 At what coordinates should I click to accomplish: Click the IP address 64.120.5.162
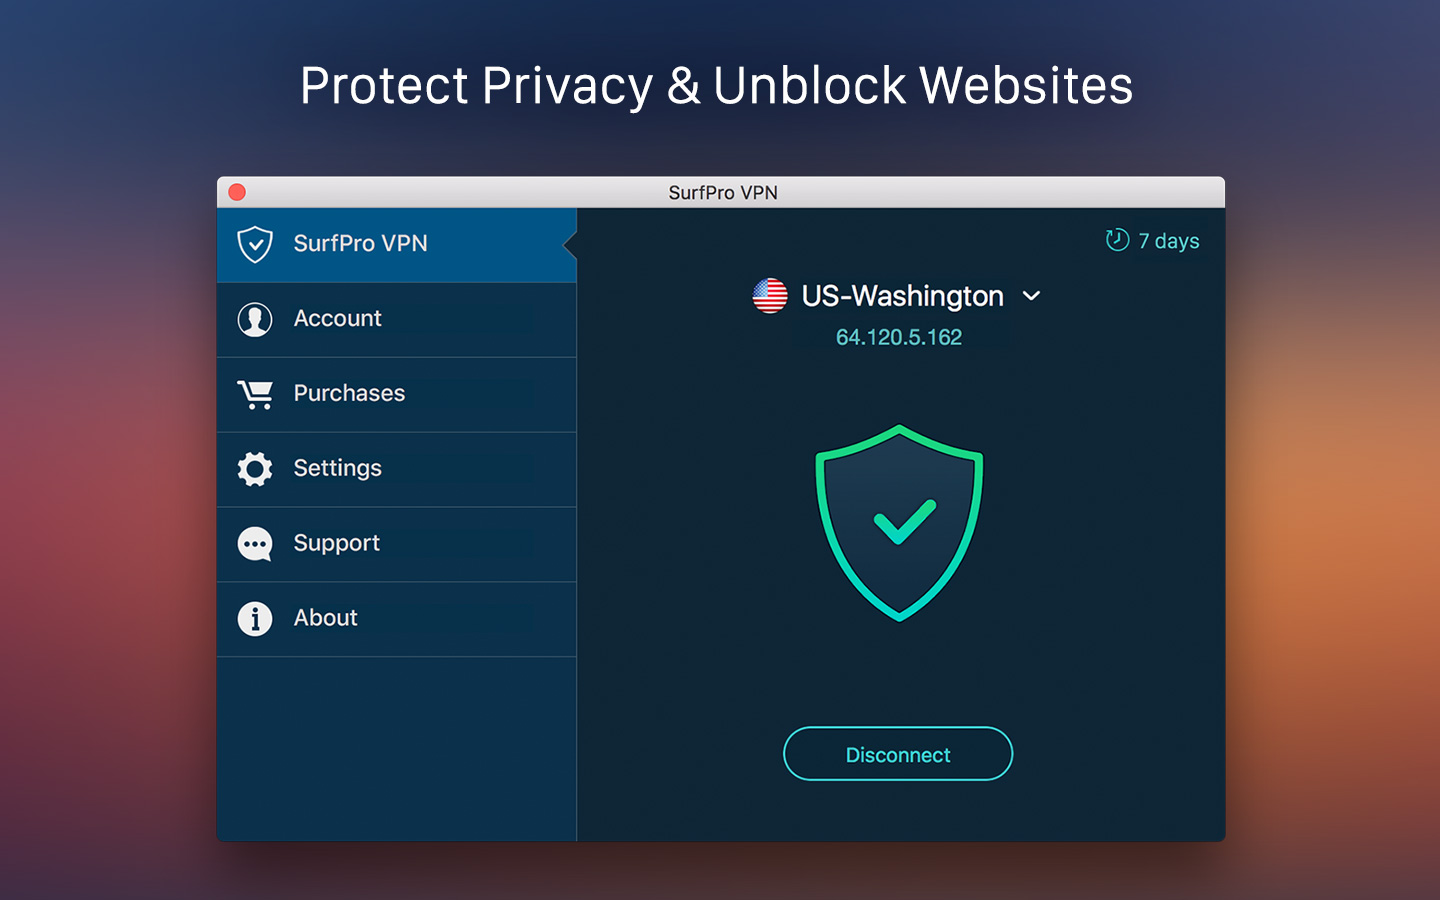coord(899,337)
